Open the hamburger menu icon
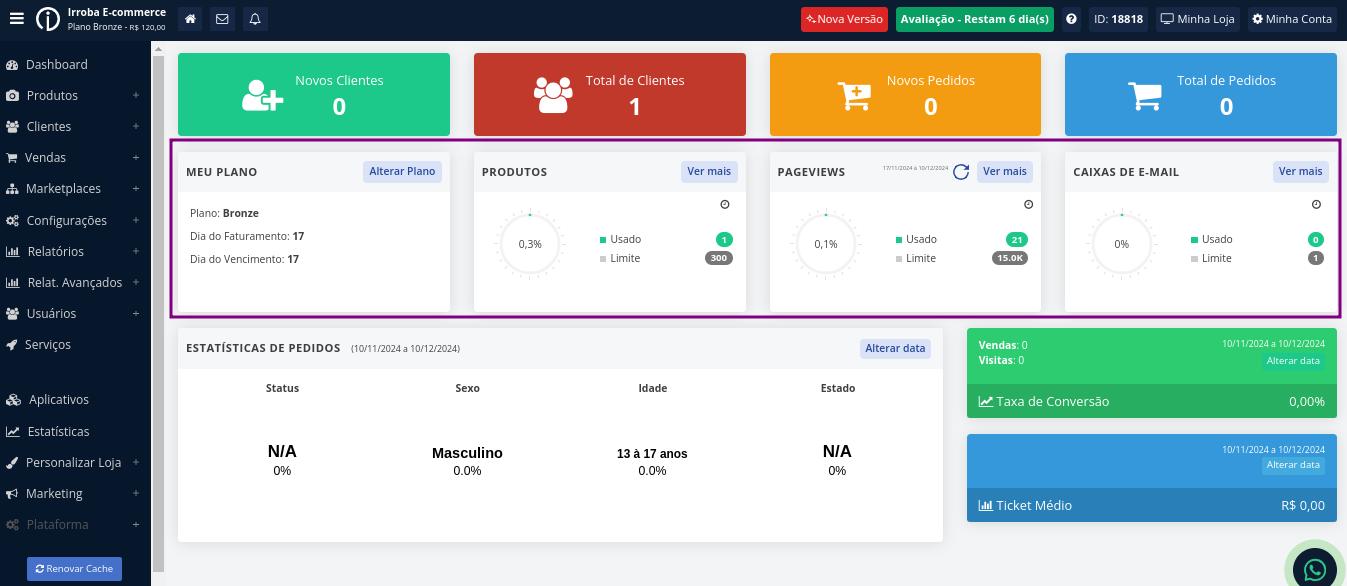 point(16,18)
